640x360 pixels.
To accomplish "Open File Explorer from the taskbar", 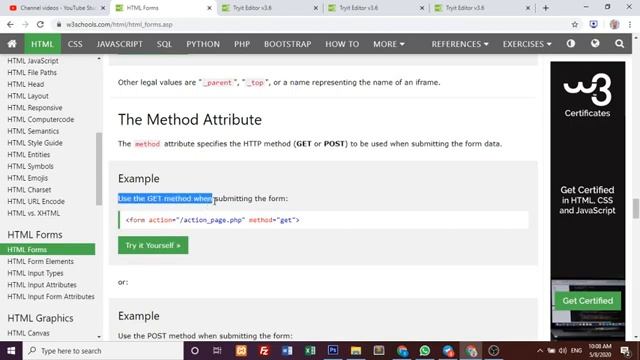I will click(x=356, y=351).
